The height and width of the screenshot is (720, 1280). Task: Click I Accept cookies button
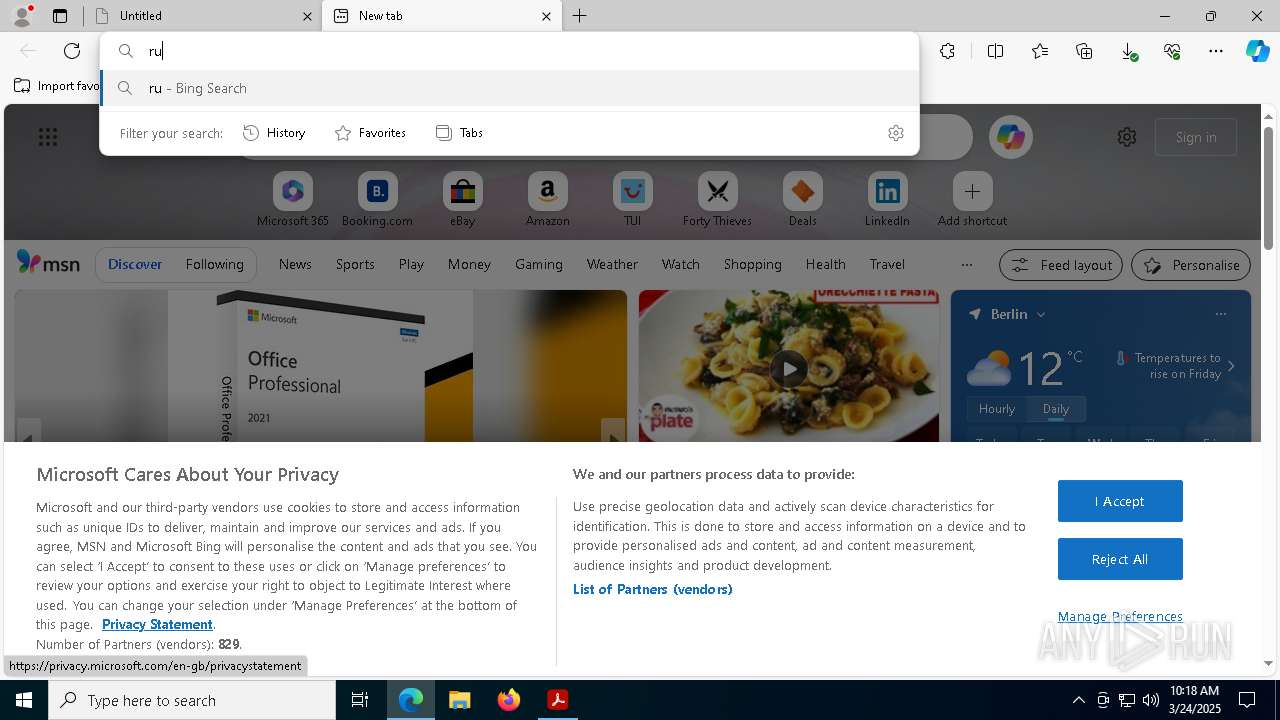(x=1120, y=501)
